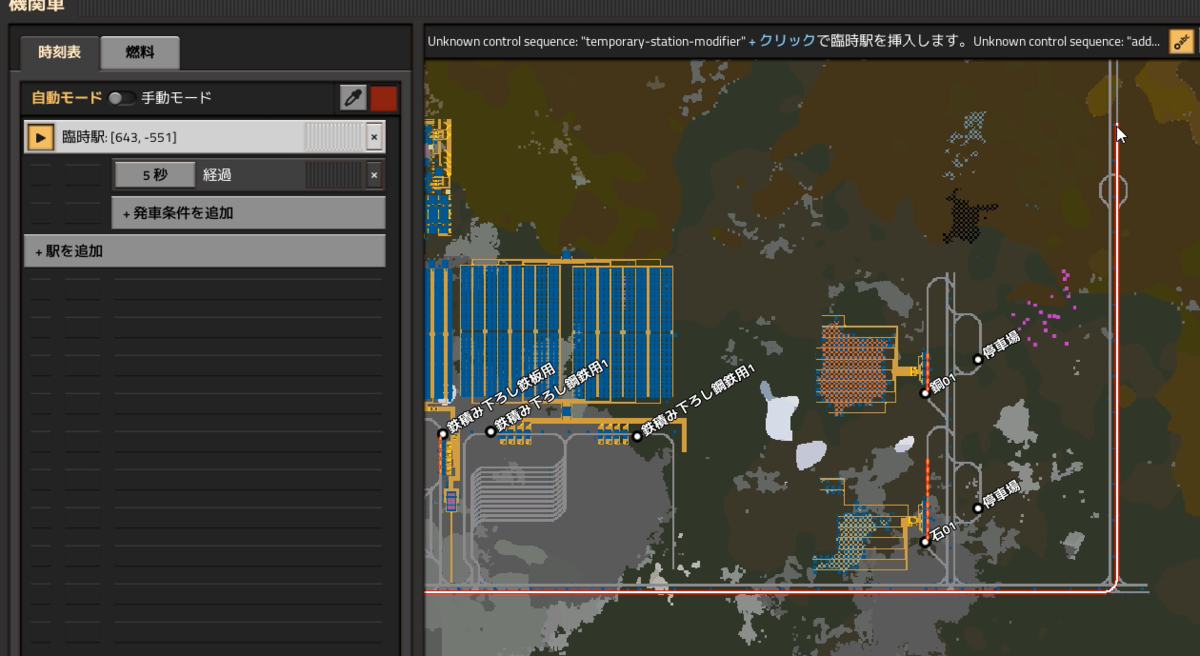Open the red train color swatch
Screen dimensions: 1200x656
tap(384, 98)
